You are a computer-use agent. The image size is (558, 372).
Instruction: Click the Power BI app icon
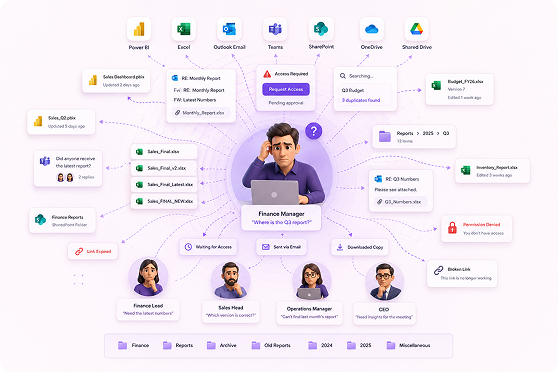pos(139,29)
